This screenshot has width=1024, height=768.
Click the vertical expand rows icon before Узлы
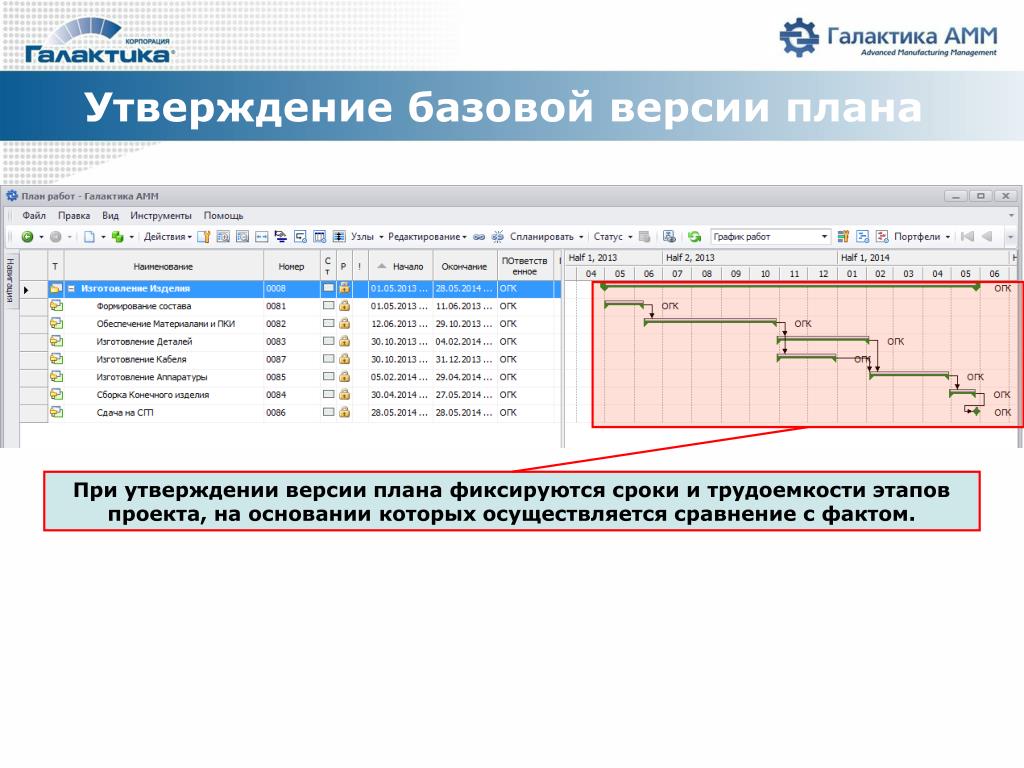pos(339,236)
